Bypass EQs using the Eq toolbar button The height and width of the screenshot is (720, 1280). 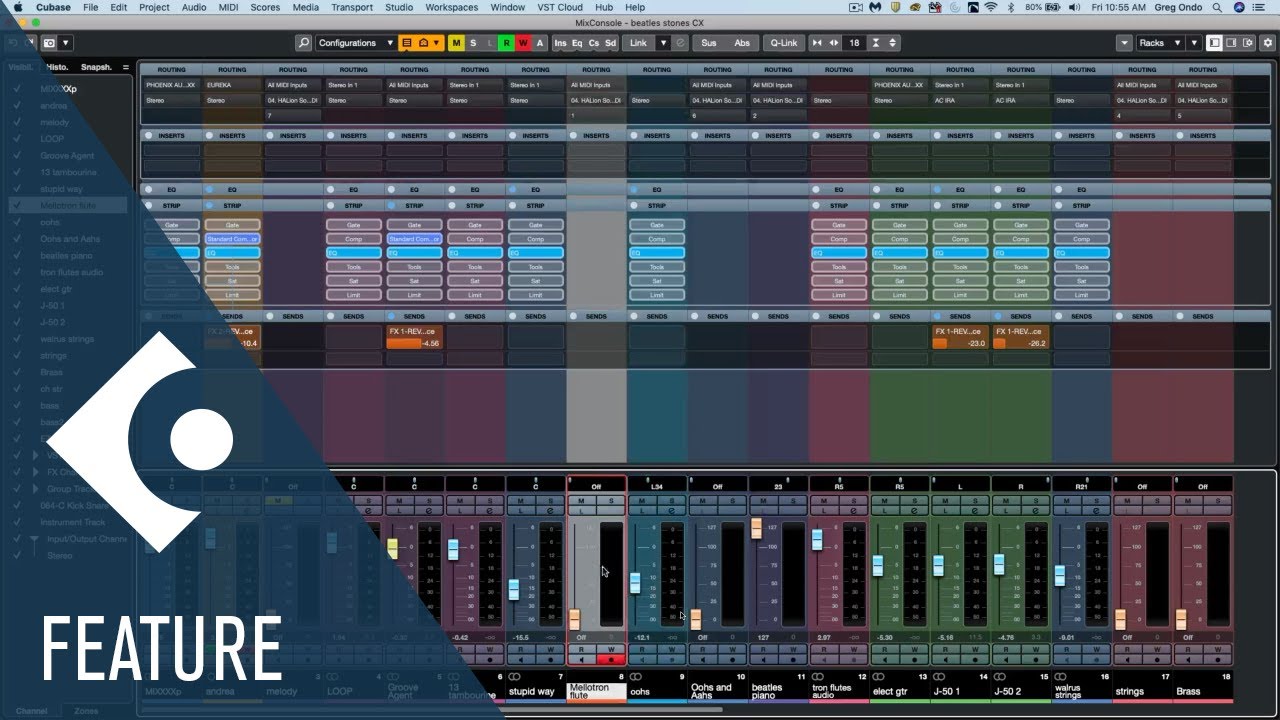point(577,43)
